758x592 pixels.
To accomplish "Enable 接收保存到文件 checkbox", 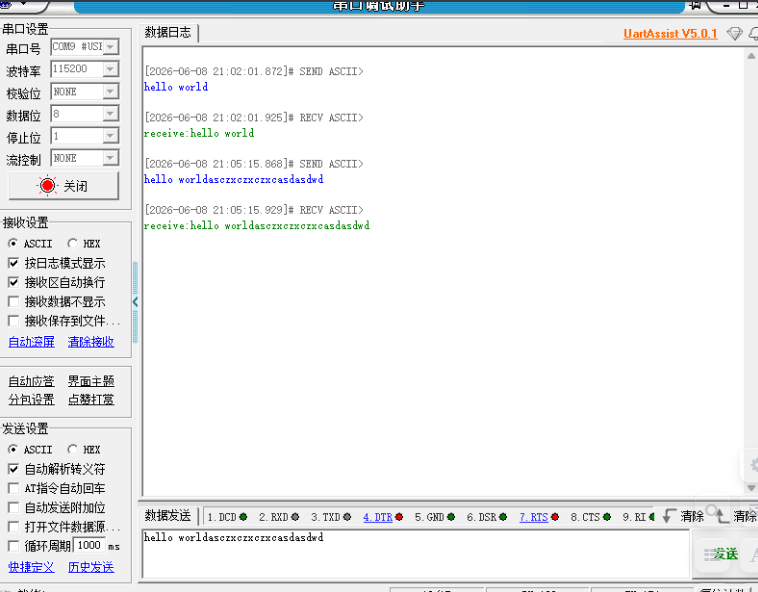I will pos(14,321).
